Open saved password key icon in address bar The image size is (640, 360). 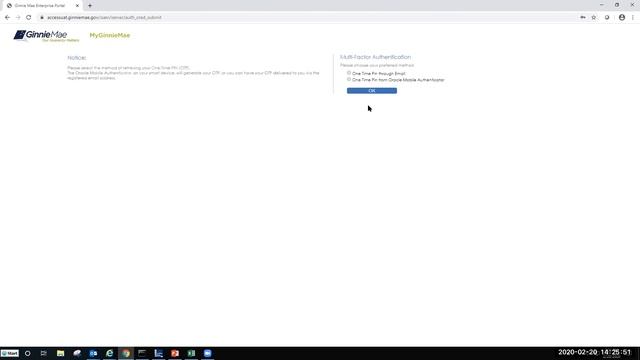(x=583, y=18)
